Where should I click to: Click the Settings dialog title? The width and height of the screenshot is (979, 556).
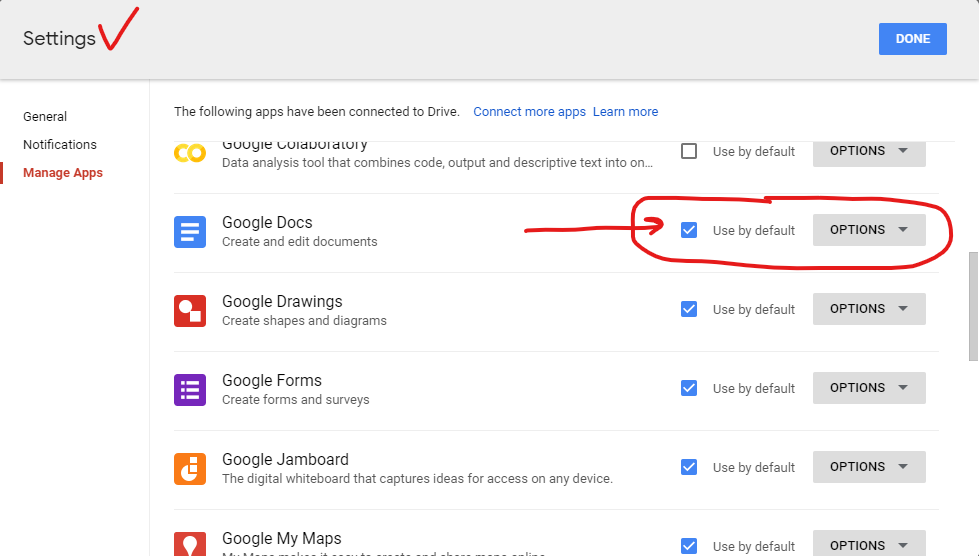click(59, 39)
